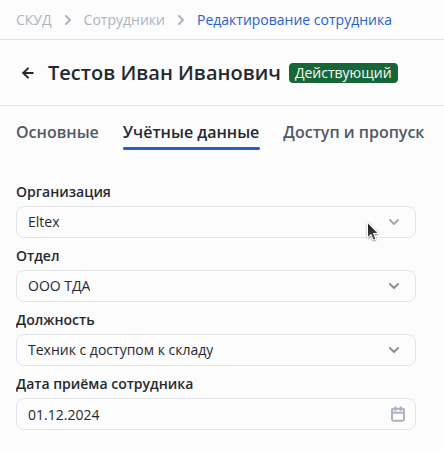This screenshot has height=451, width=444.
Task: Open ООО ТДА department selector
Action: pos(216,286)
